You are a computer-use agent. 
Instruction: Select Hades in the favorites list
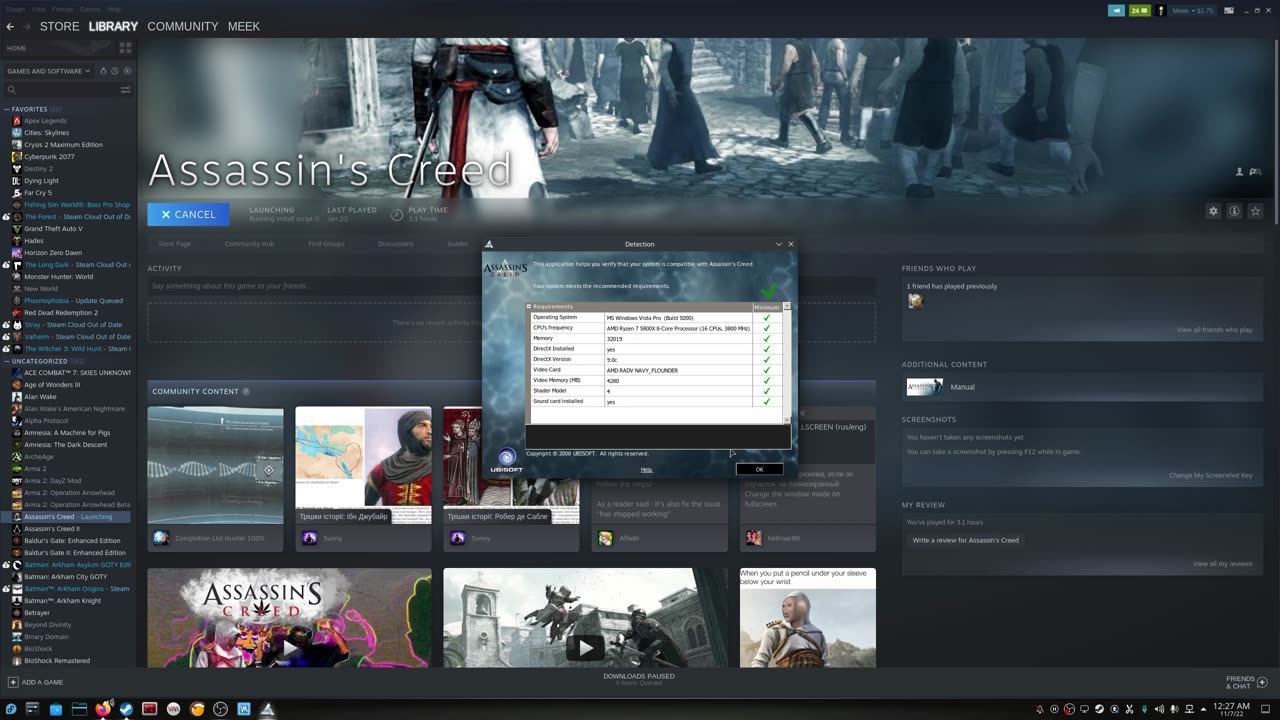(x=33, y=241)
